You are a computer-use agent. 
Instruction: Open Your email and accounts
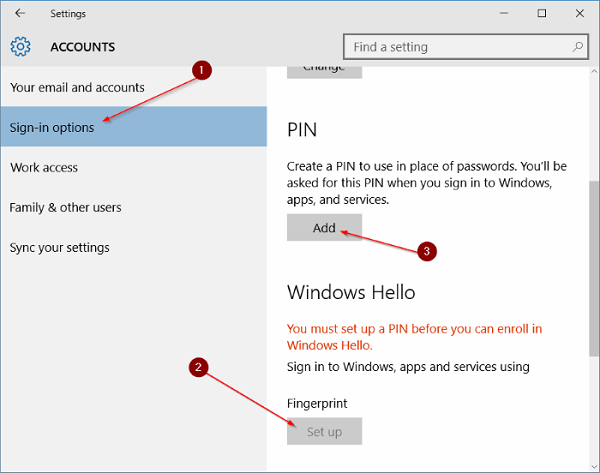pyautogui.click(x=77, y=88)
